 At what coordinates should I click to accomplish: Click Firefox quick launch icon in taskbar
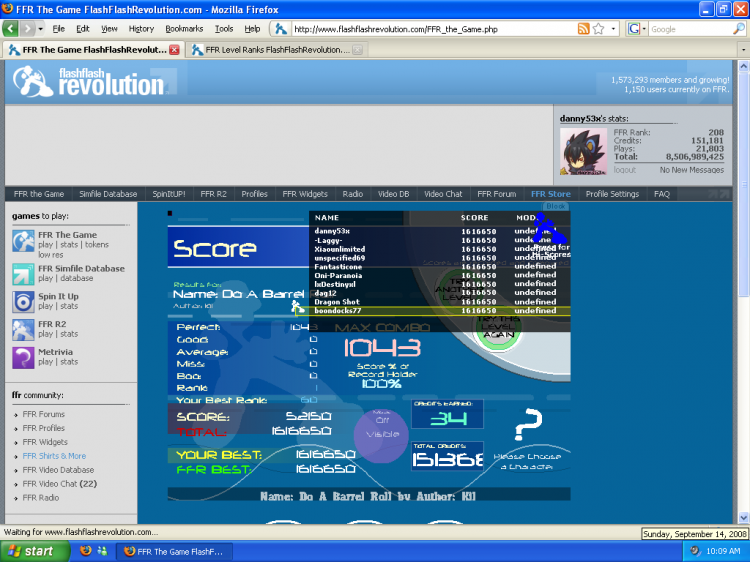click(86, 551)
